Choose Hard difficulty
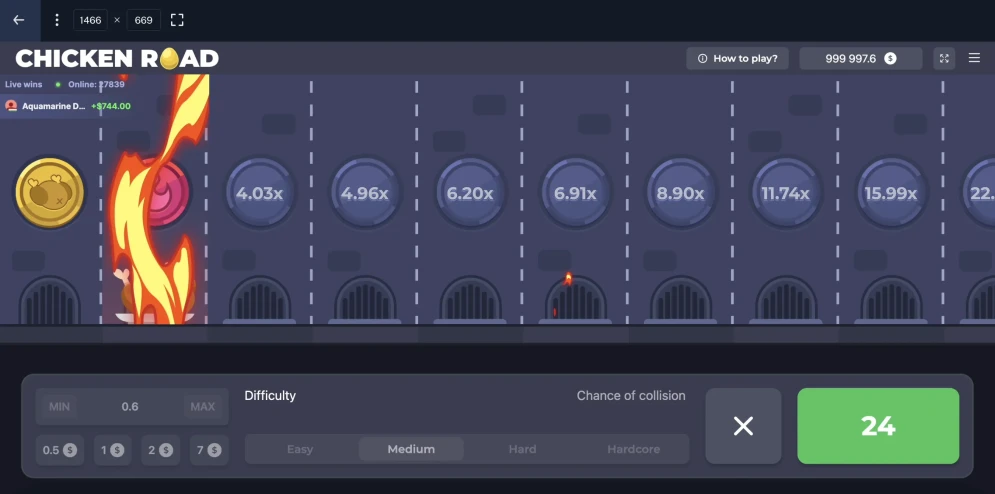995x494 pixels. (x=522, y=449)
